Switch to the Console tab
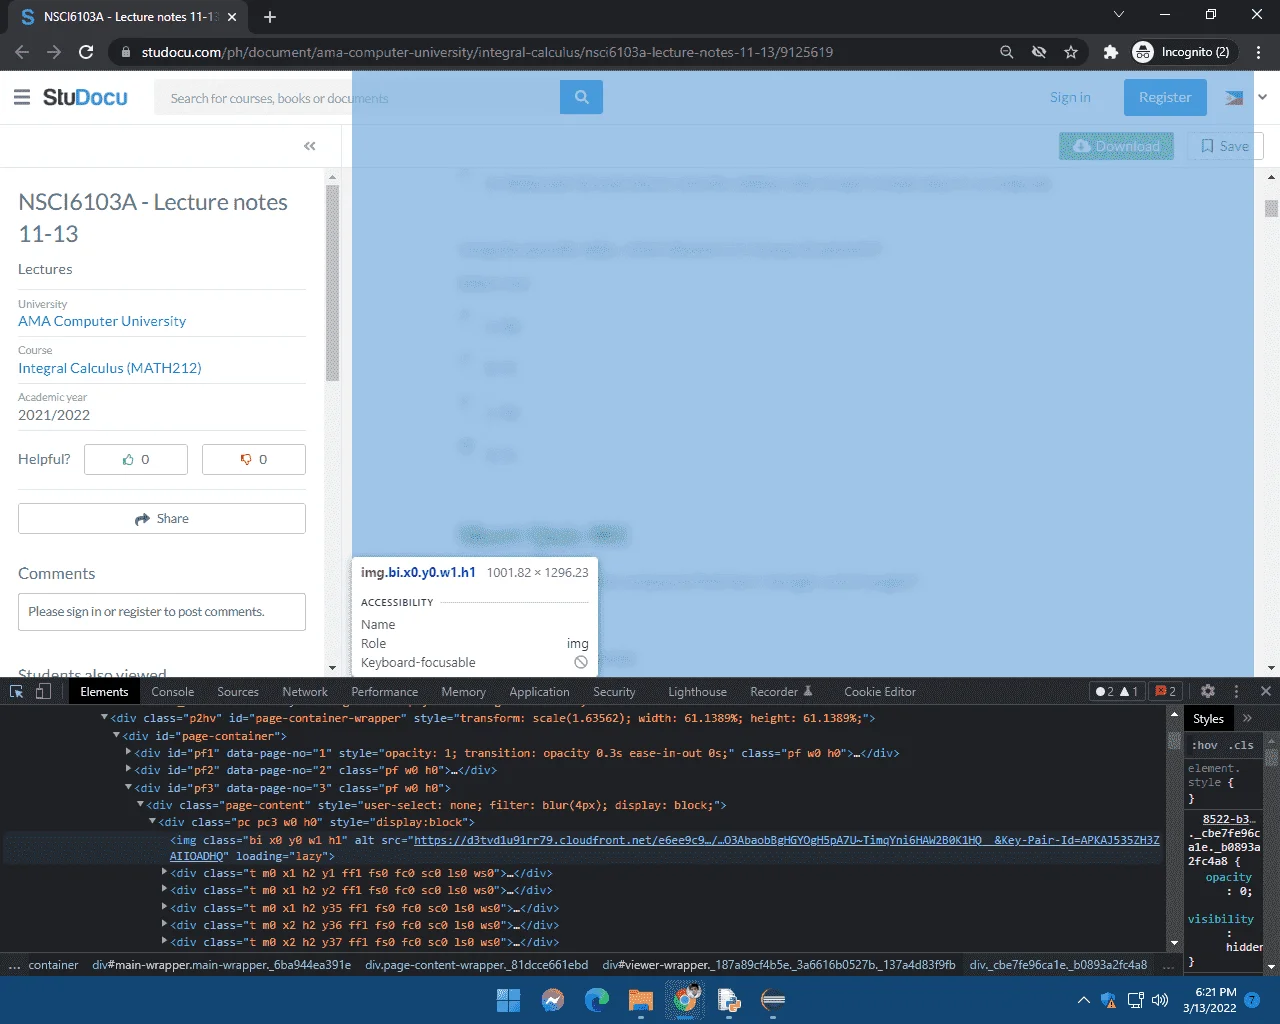Image resolution: width=1280 pixels, height=1024 pixels. click(x=173, y=691)
